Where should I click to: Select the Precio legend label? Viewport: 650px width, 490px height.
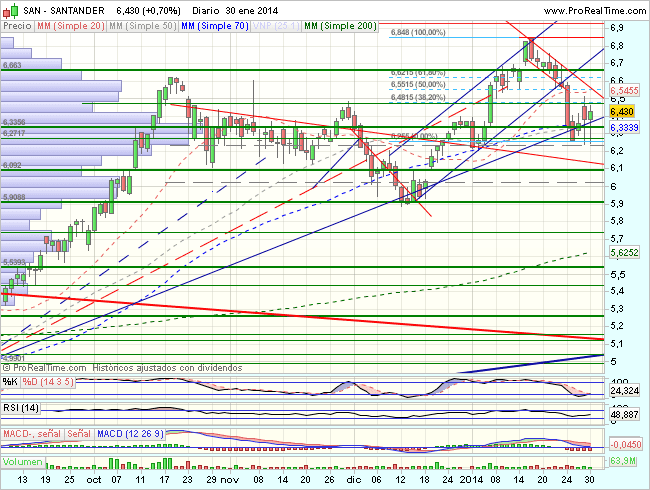pyautogui.click(x=17, y=26)
